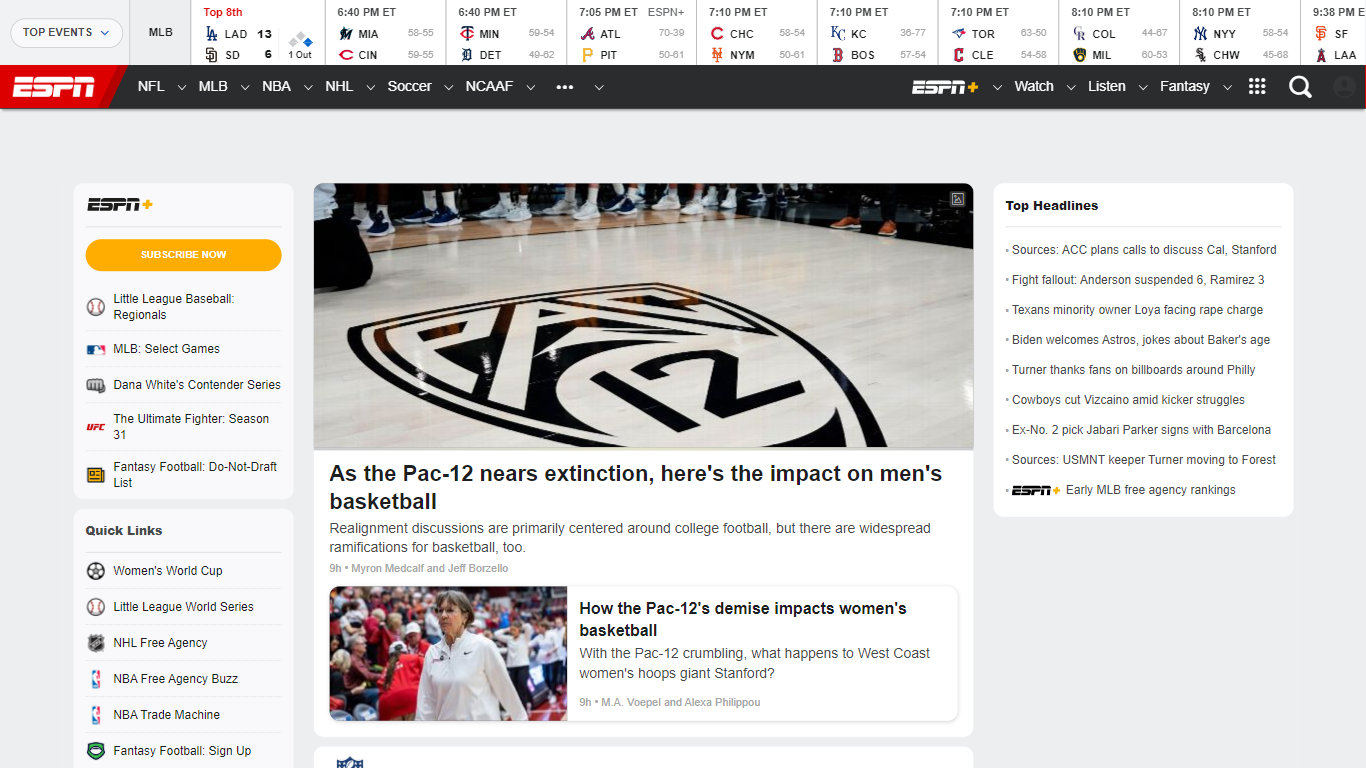Expand the more sports ellipsis menu
The width and height of the screenshot is (1366, 768).
(x=565, y=86)
